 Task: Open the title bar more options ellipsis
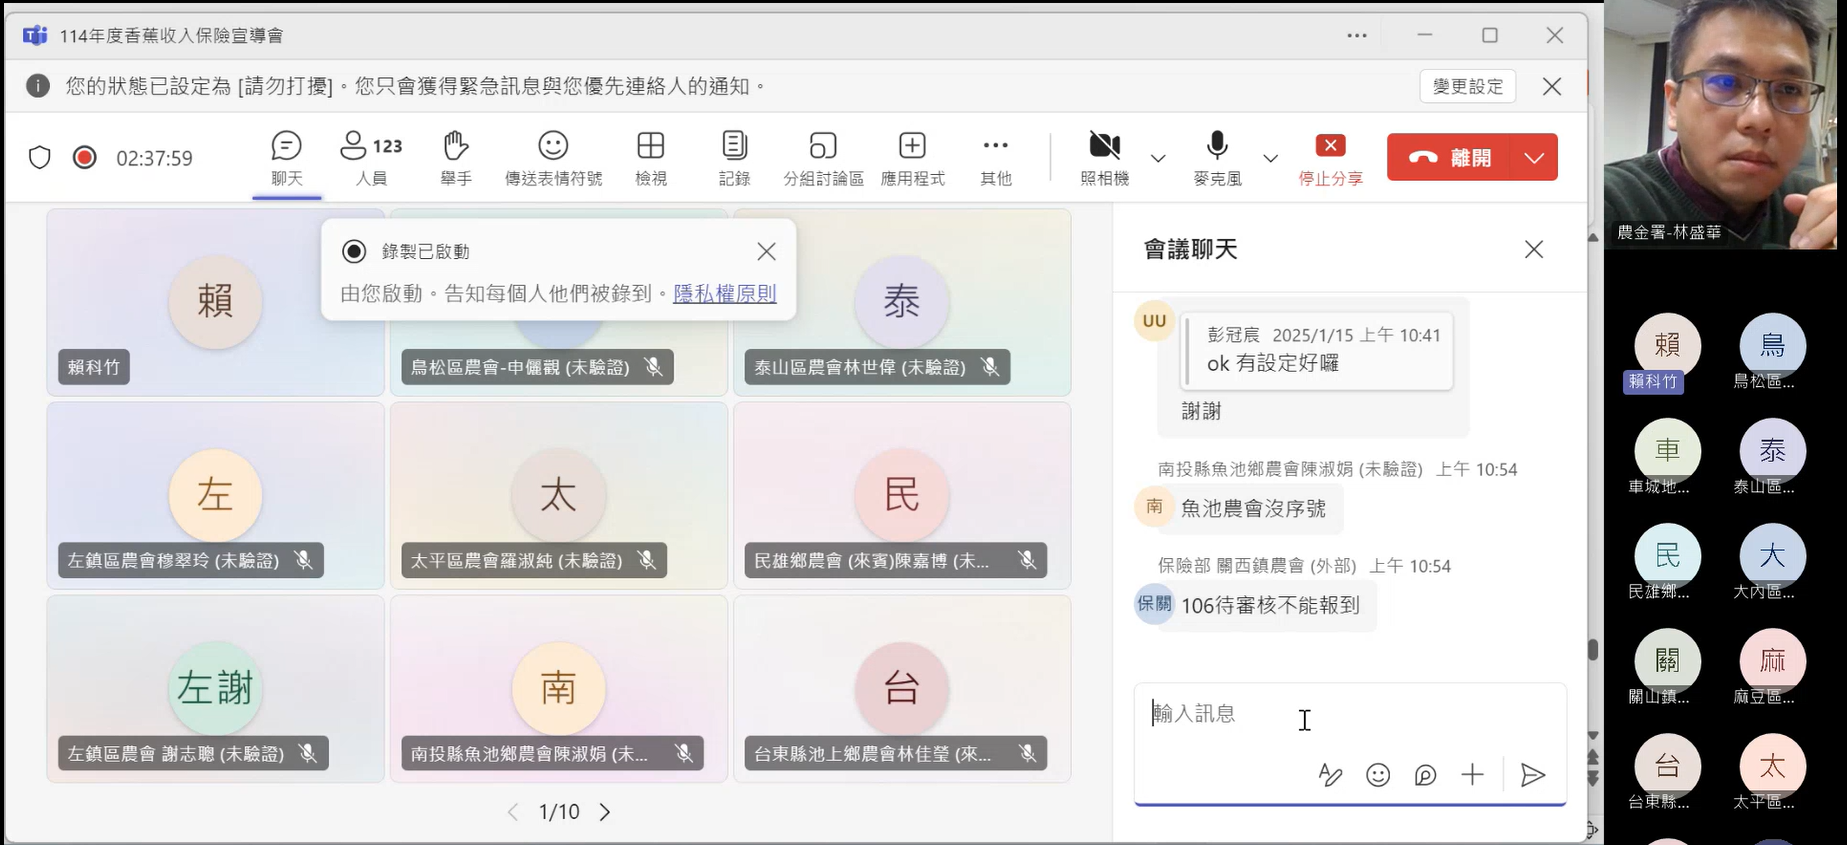[x=1357, y=35]
